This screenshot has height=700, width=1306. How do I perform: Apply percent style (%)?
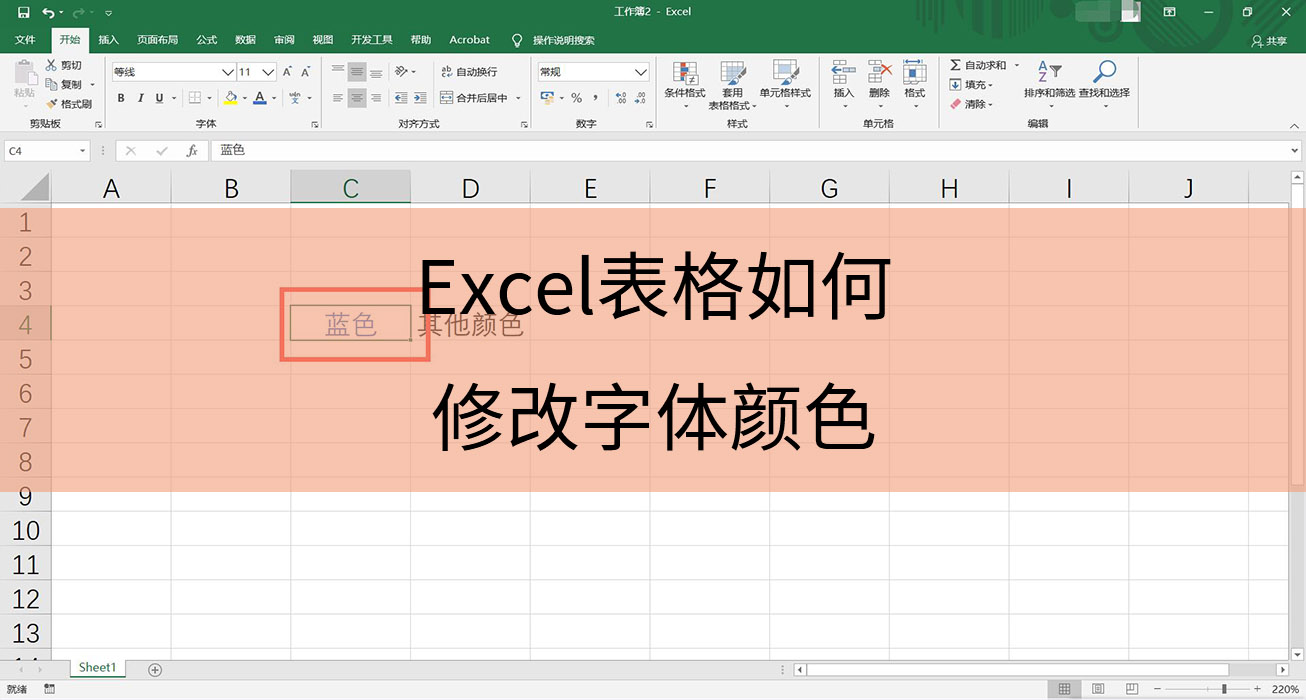coord(577,98)
